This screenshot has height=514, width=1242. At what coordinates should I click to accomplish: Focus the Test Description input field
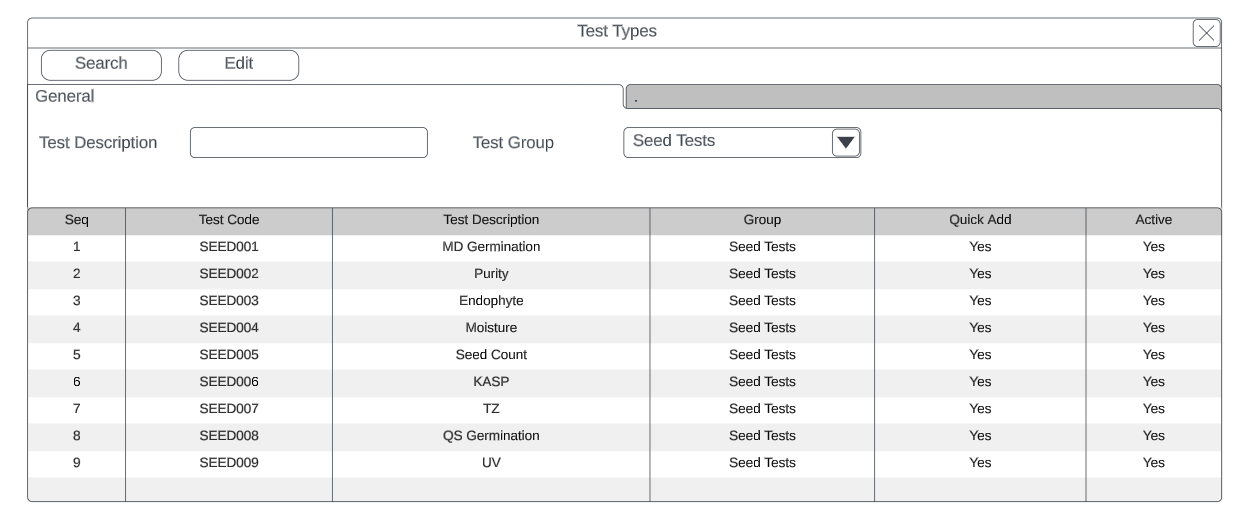(x=308, y=143)
